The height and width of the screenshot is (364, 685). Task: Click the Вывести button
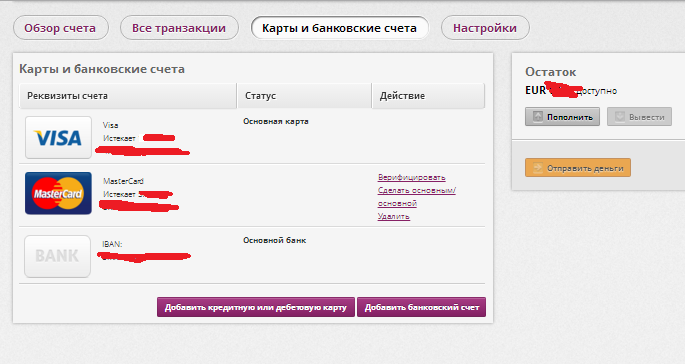[x=639, y=117]
